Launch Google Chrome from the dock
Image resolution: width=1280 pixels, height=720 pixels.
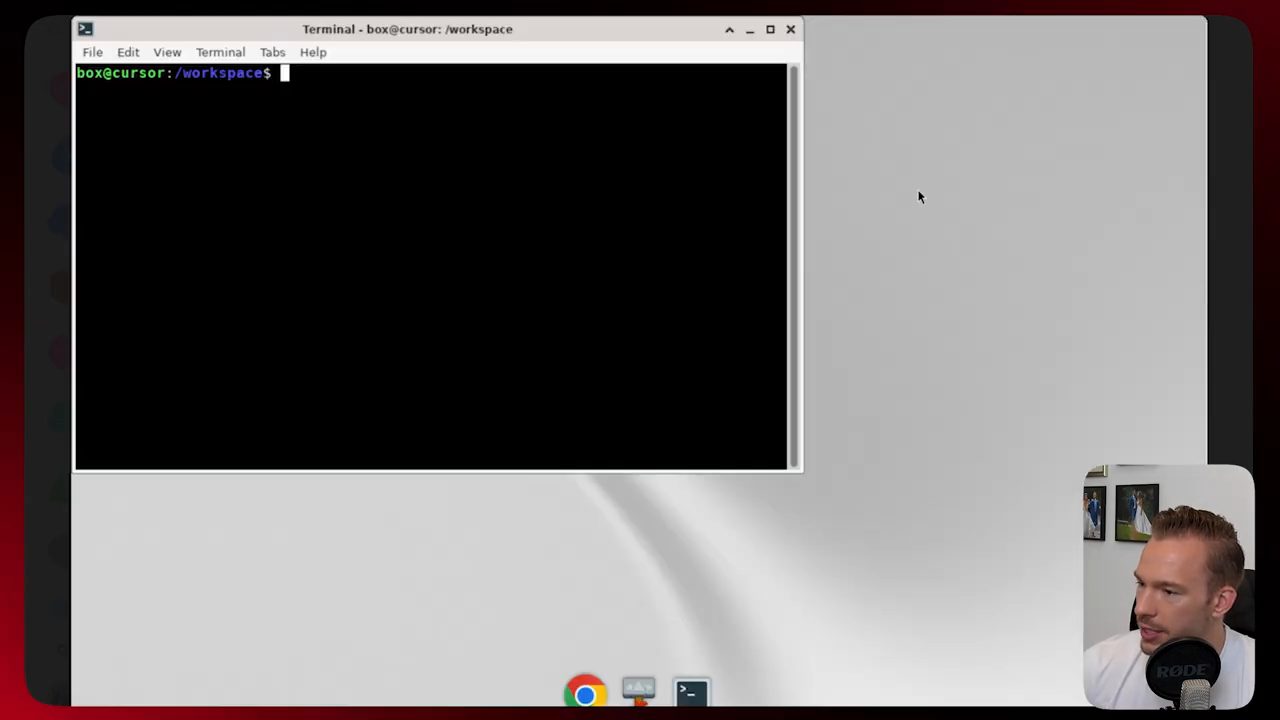(585, 692)
